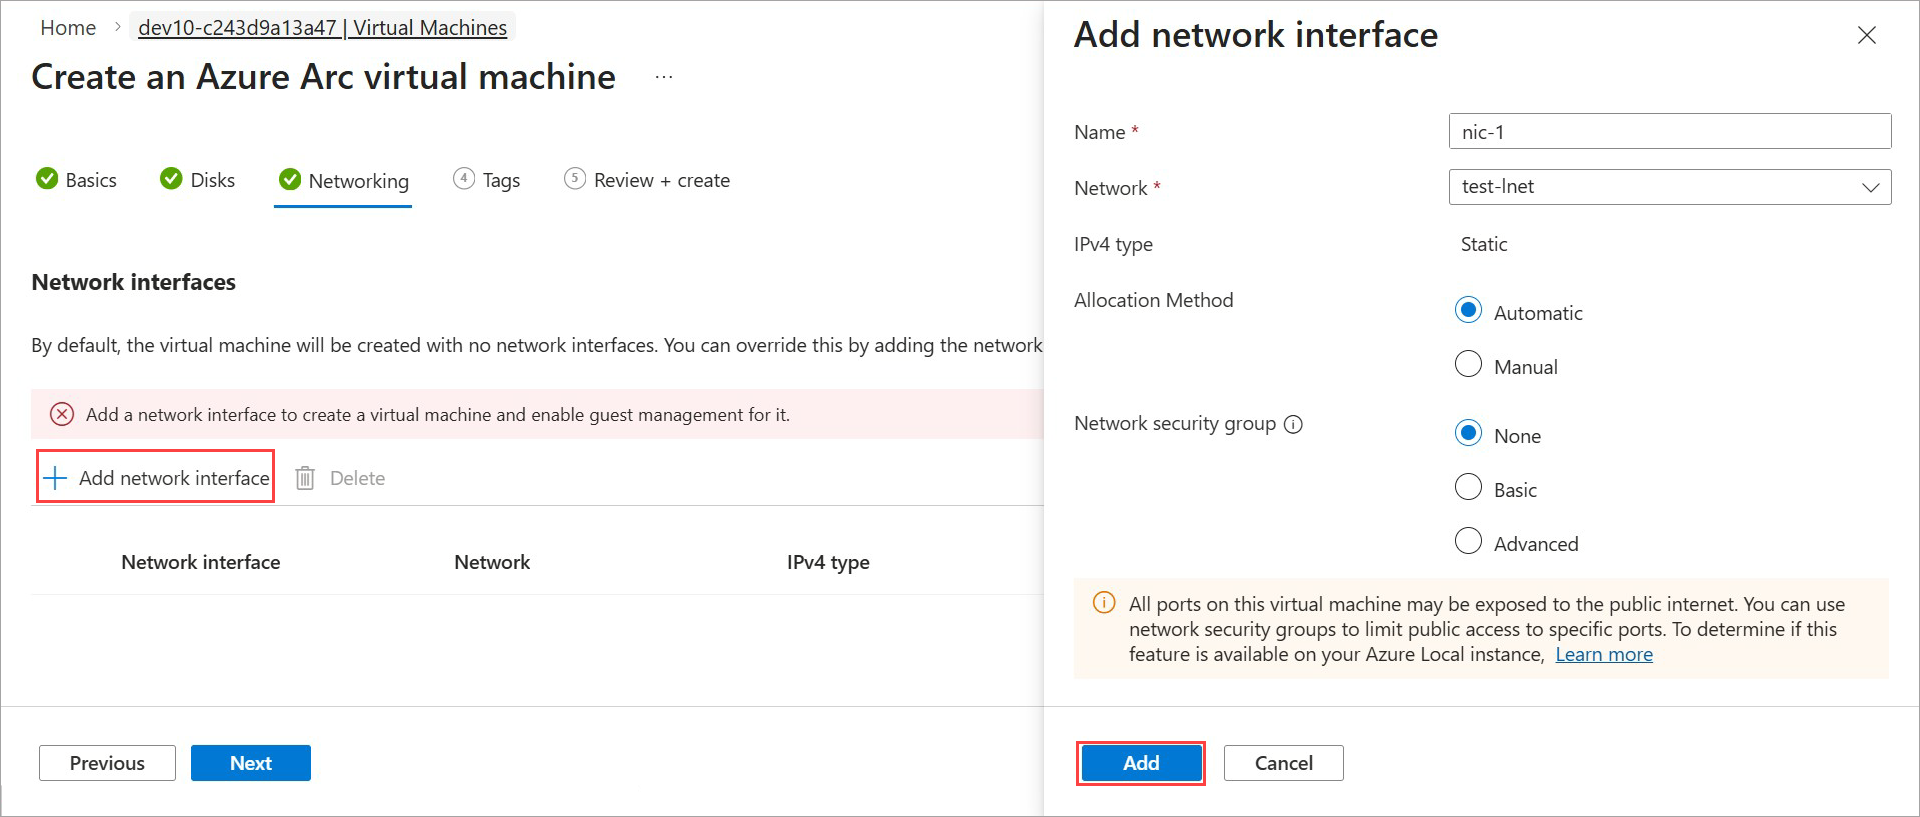Switch to the Disks tab

(x=198, y=180)
